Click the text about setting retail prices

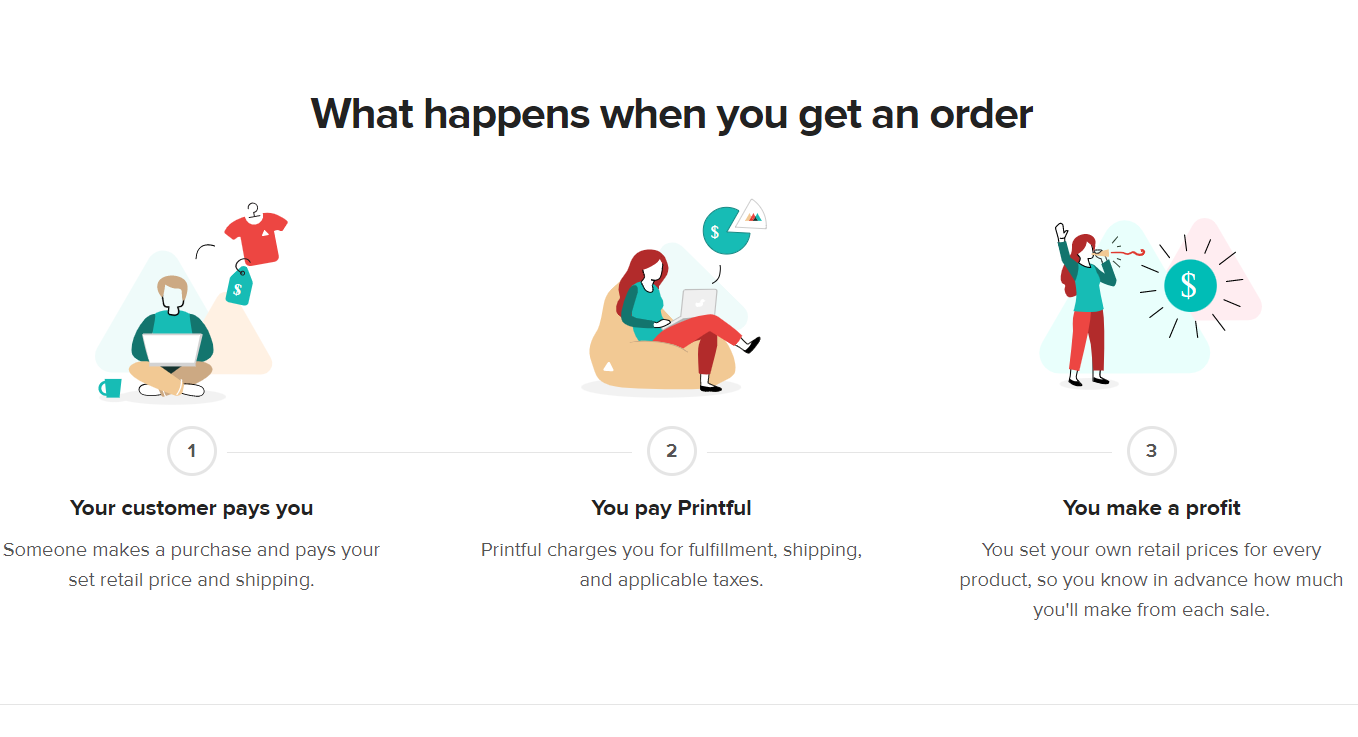1152,580
